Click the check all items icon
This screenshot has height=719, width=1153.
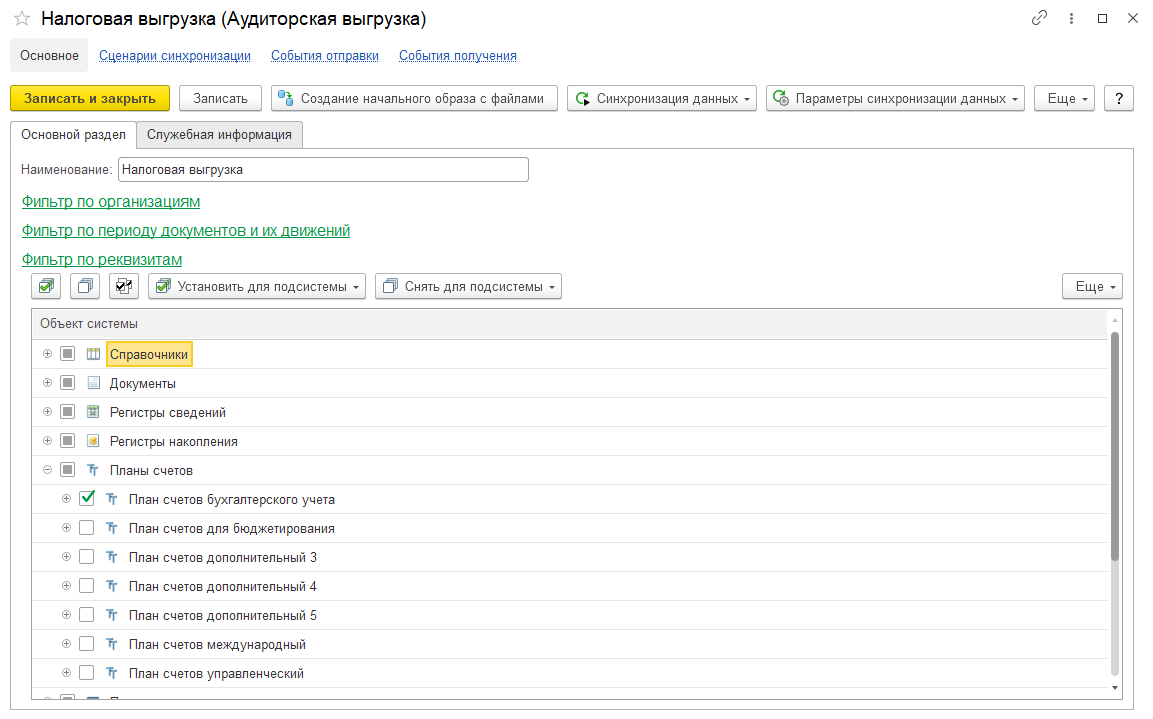(x=46, y=287)
